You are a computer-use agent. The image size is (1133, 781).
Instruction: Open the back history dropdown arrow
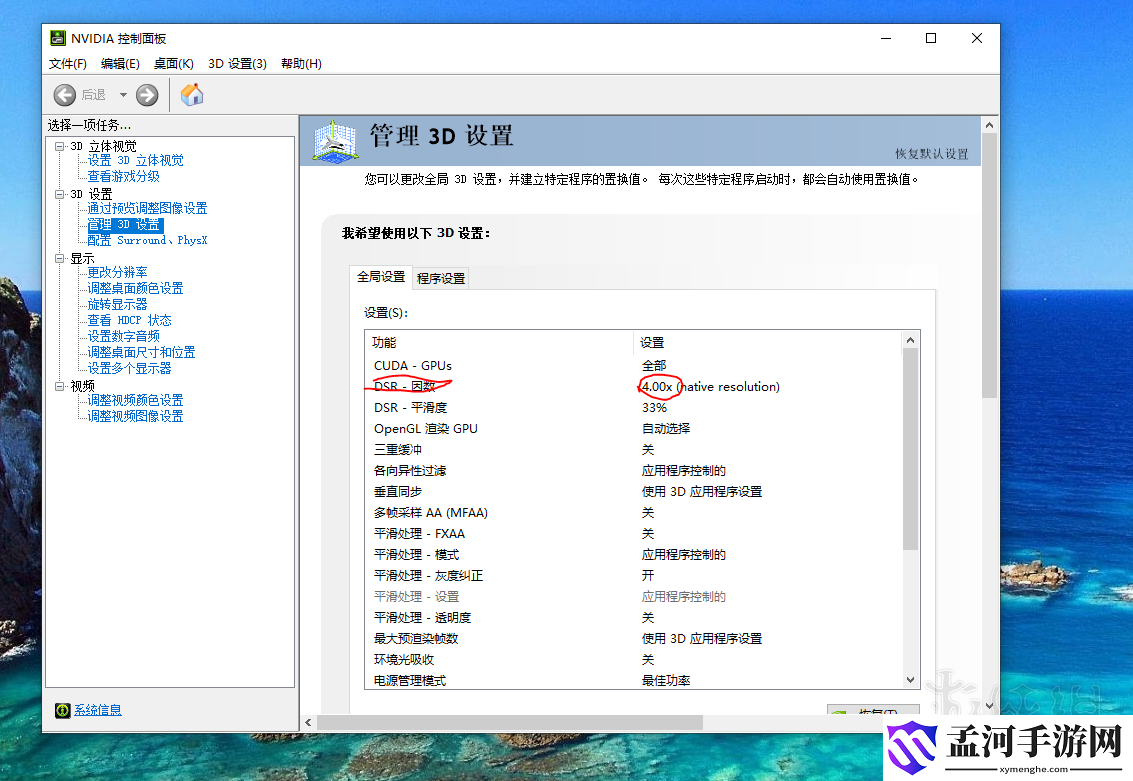click(x=123, y=95)
